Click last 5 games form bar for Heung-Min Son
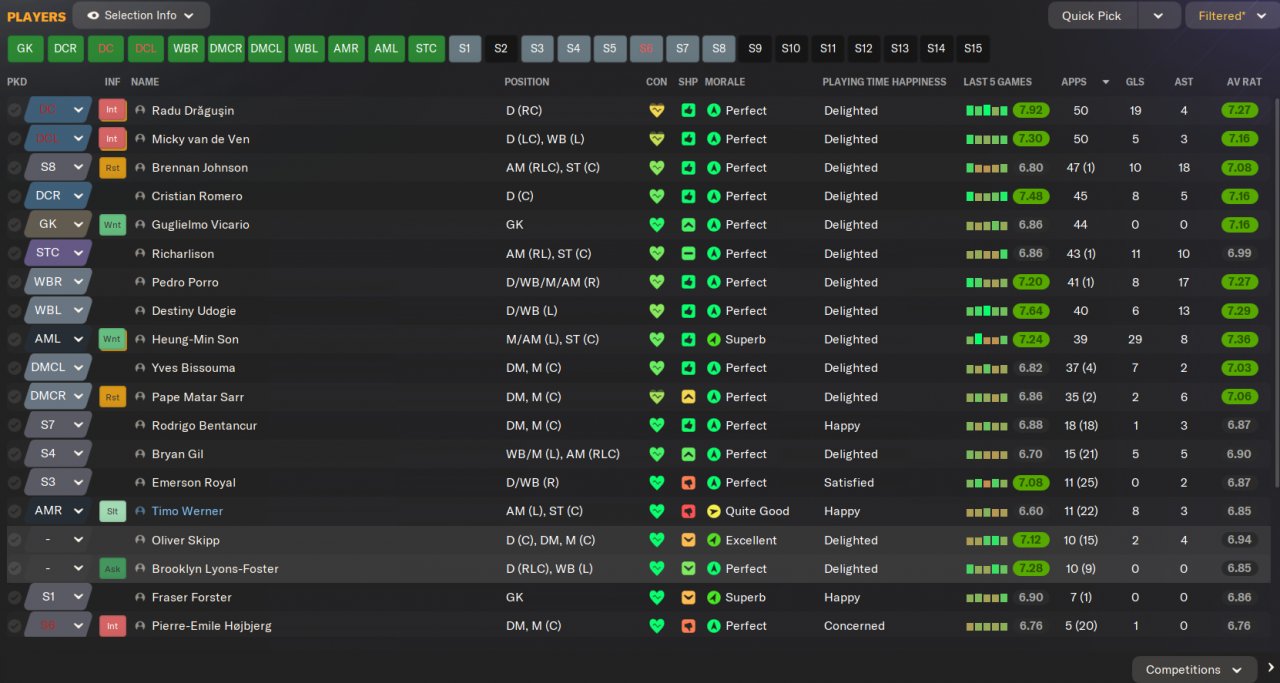 pos(986,339)
